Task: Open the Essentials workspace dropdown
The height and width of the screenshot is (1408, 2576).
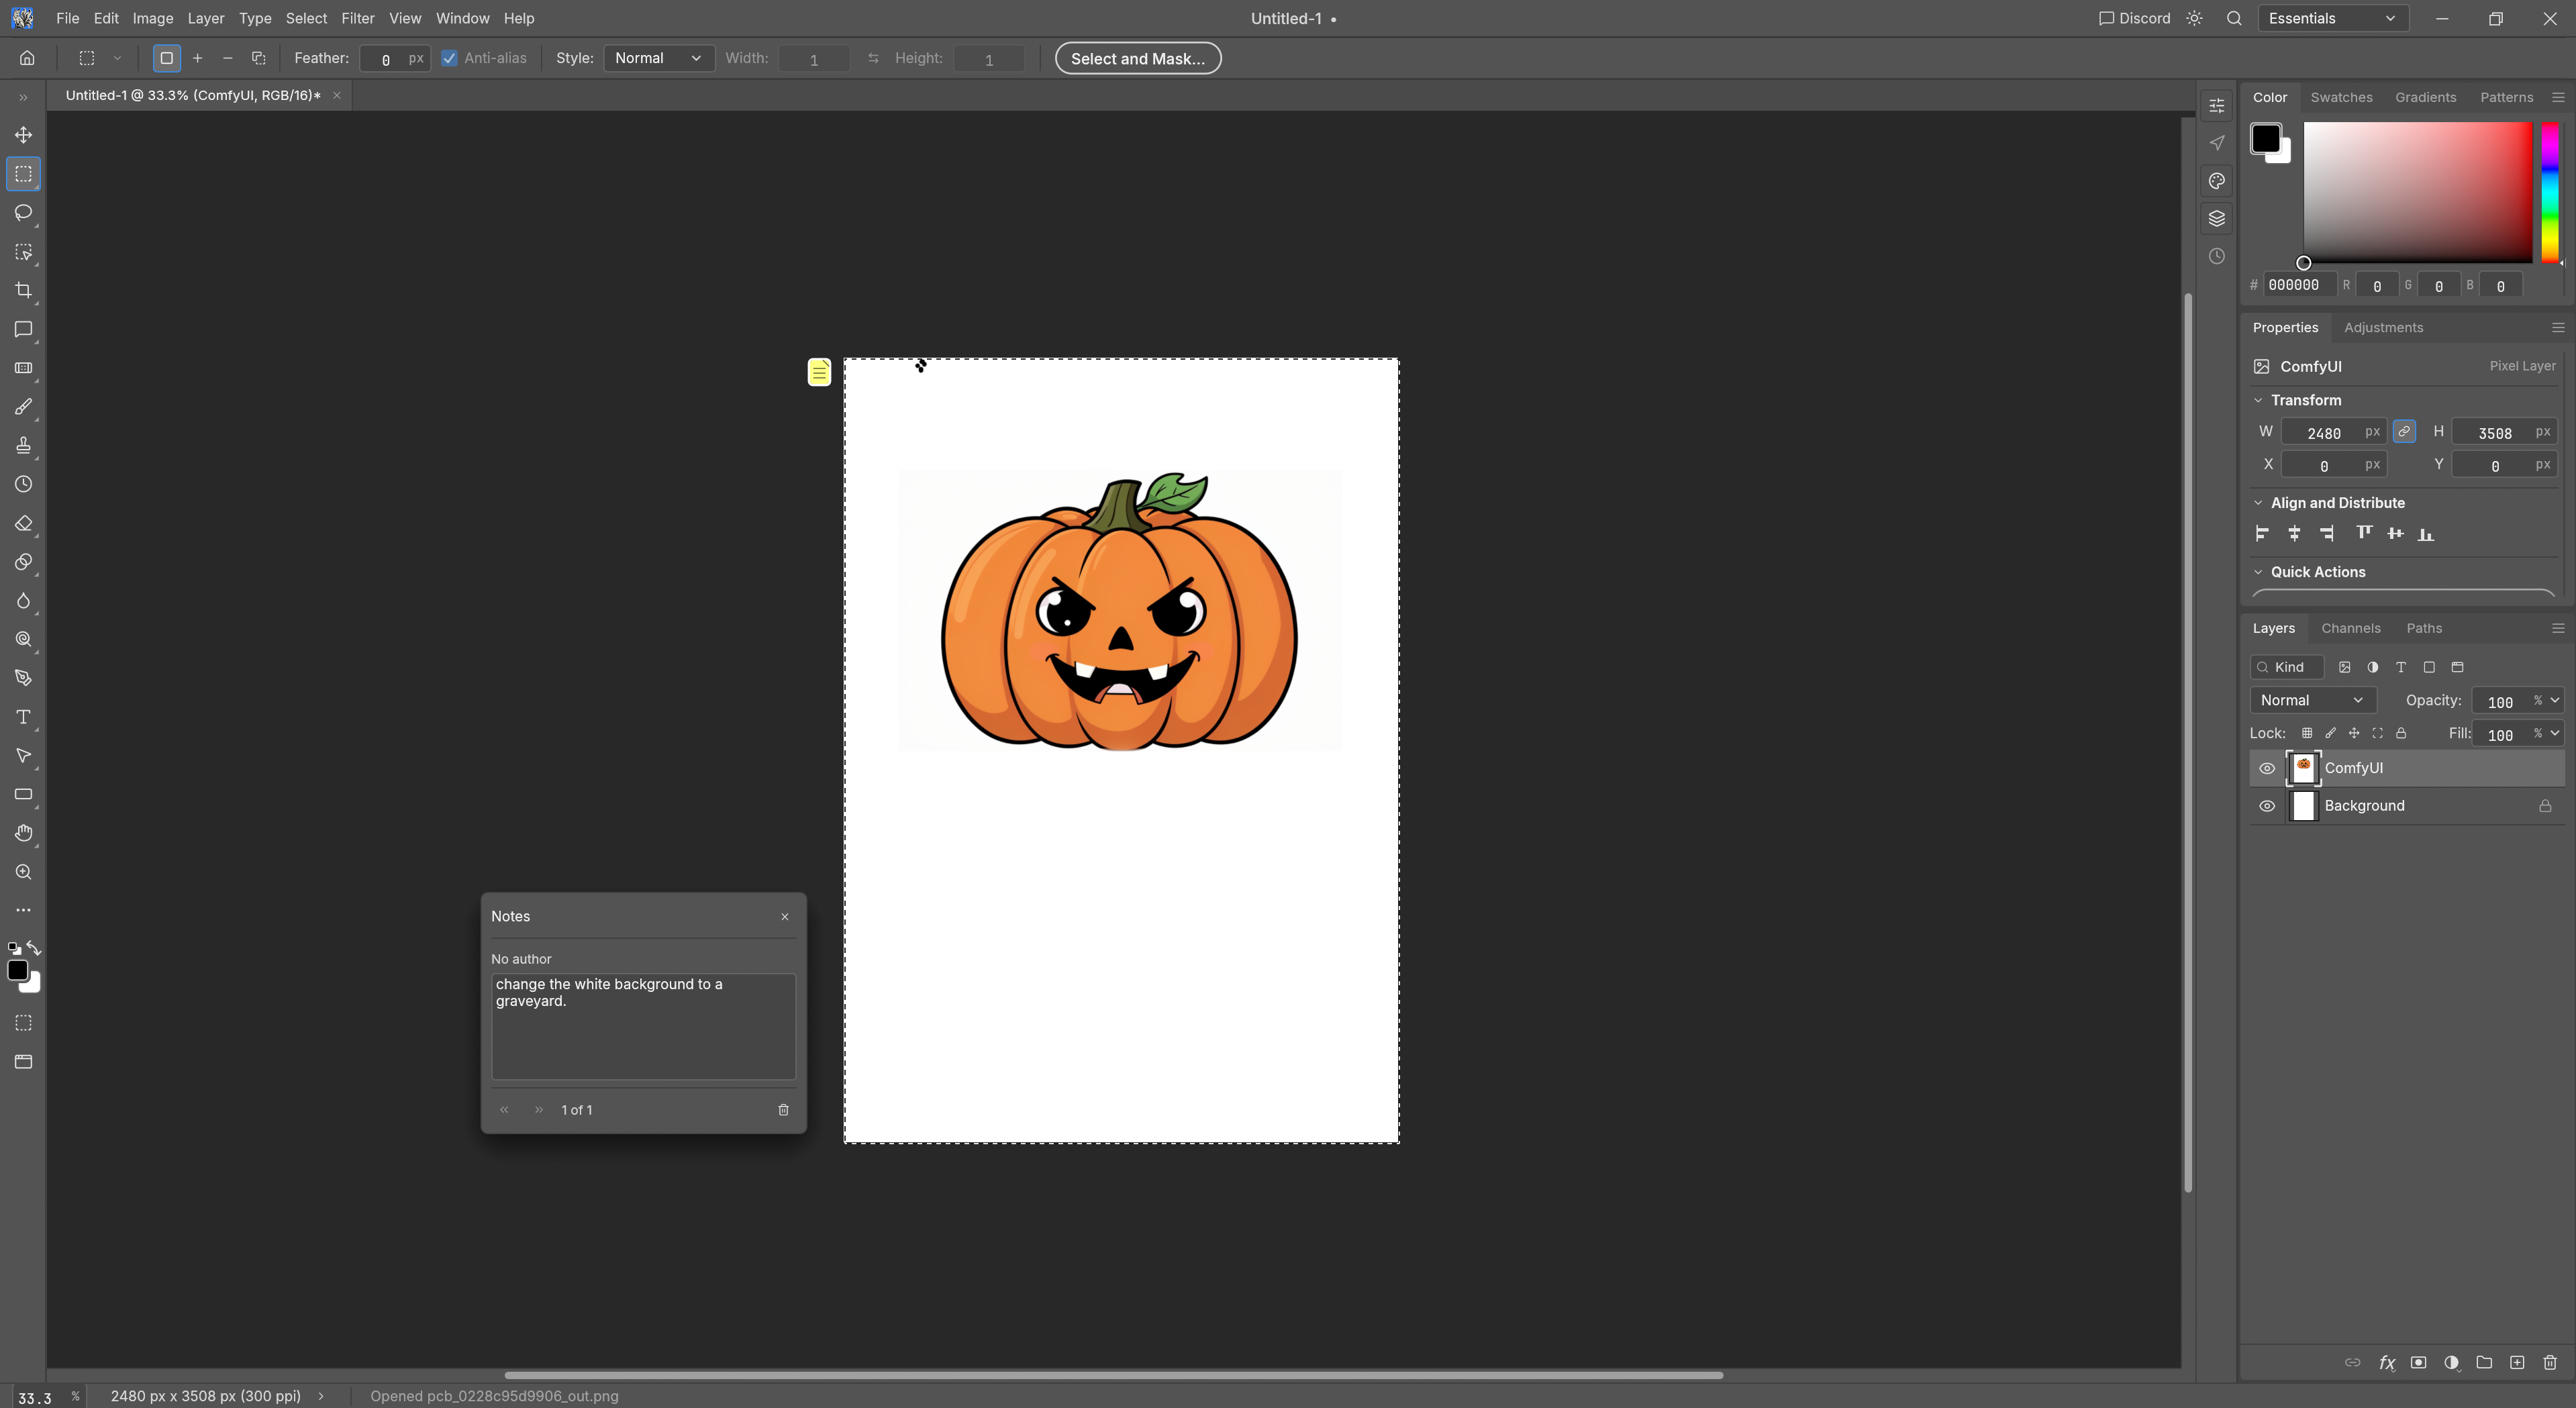Action: click(x=2333, y=18)
